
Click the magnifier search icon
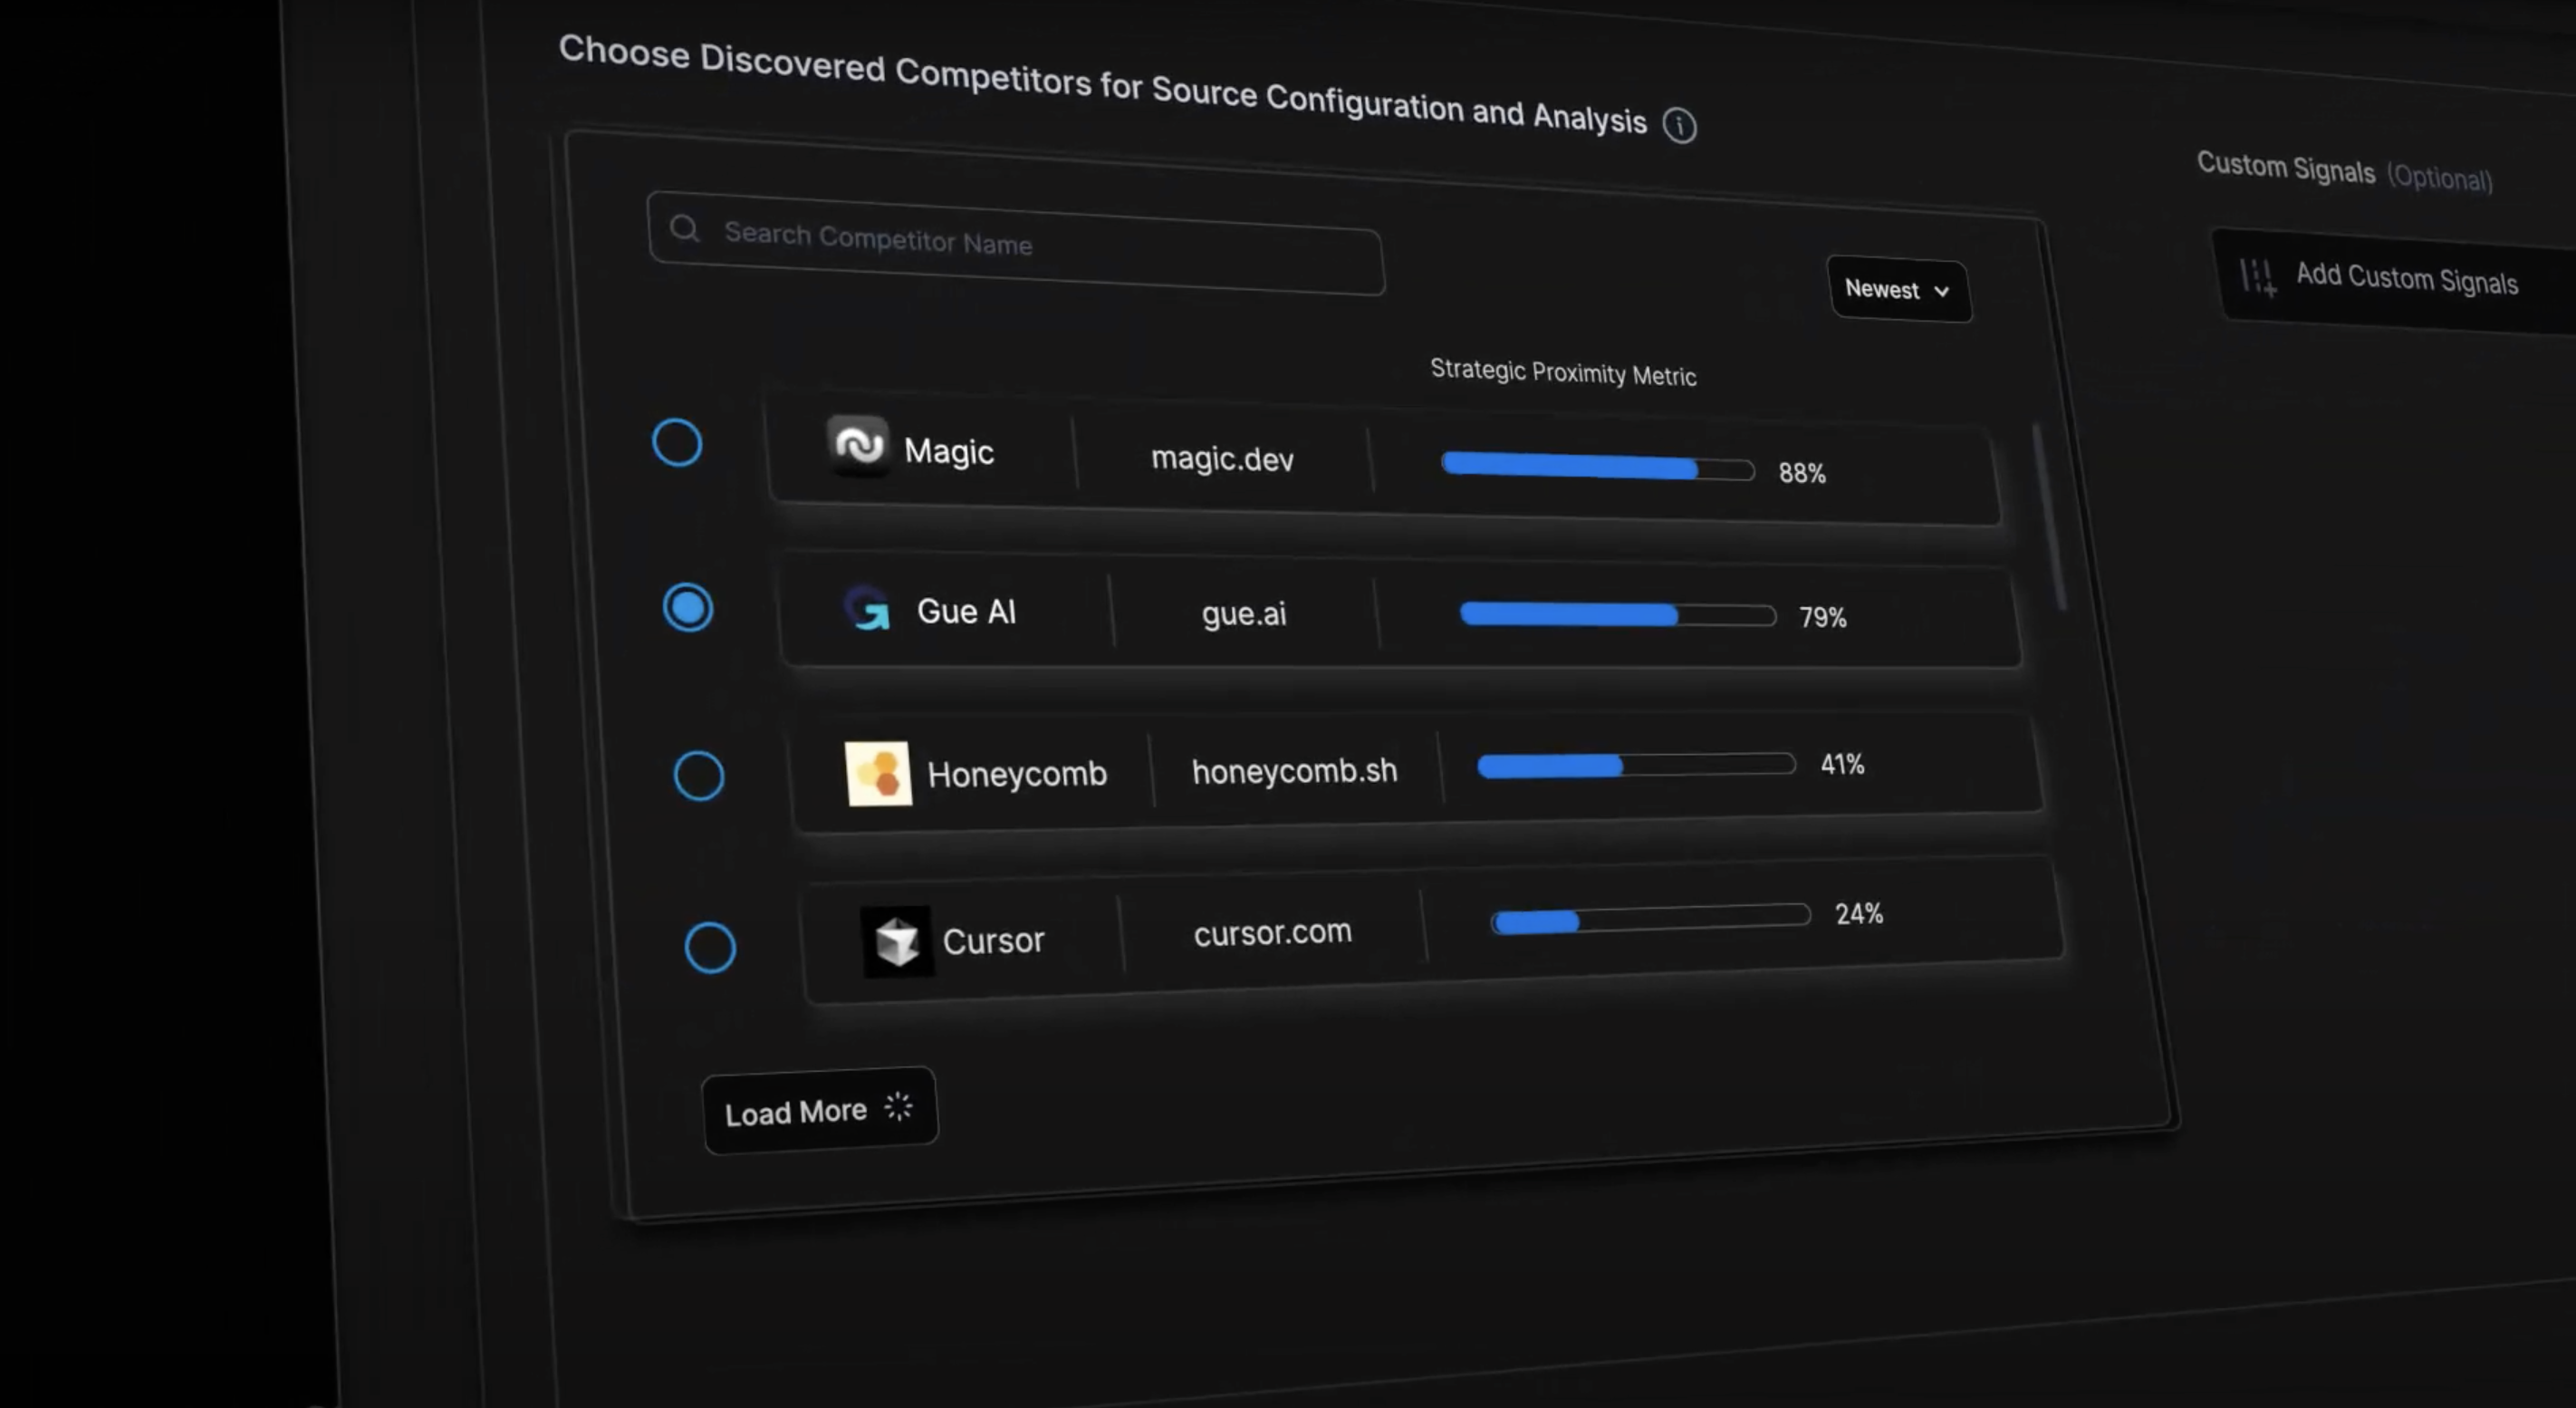684,229
